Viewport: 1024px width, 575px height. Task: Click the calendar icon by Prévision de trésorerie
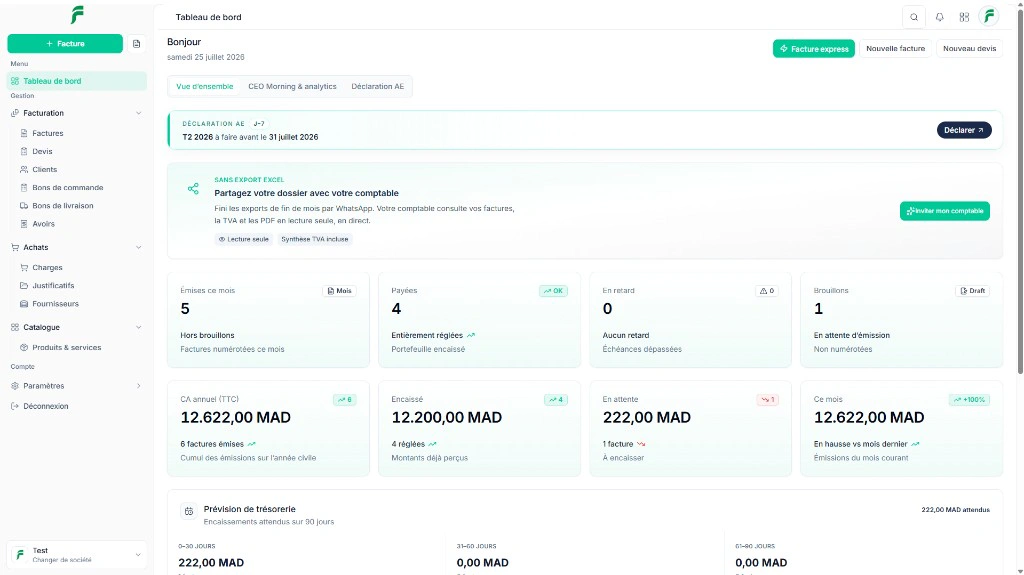click(x=189, y=512)
